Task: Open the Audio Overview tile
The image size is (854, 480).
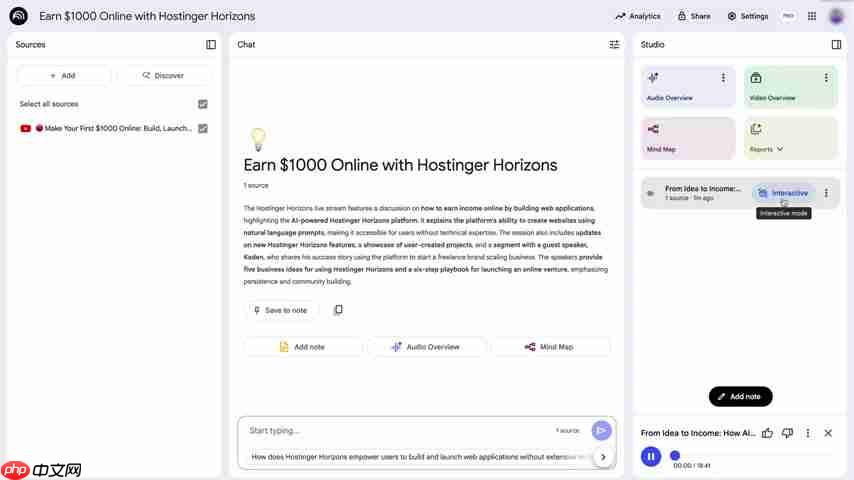Action: 687,87
